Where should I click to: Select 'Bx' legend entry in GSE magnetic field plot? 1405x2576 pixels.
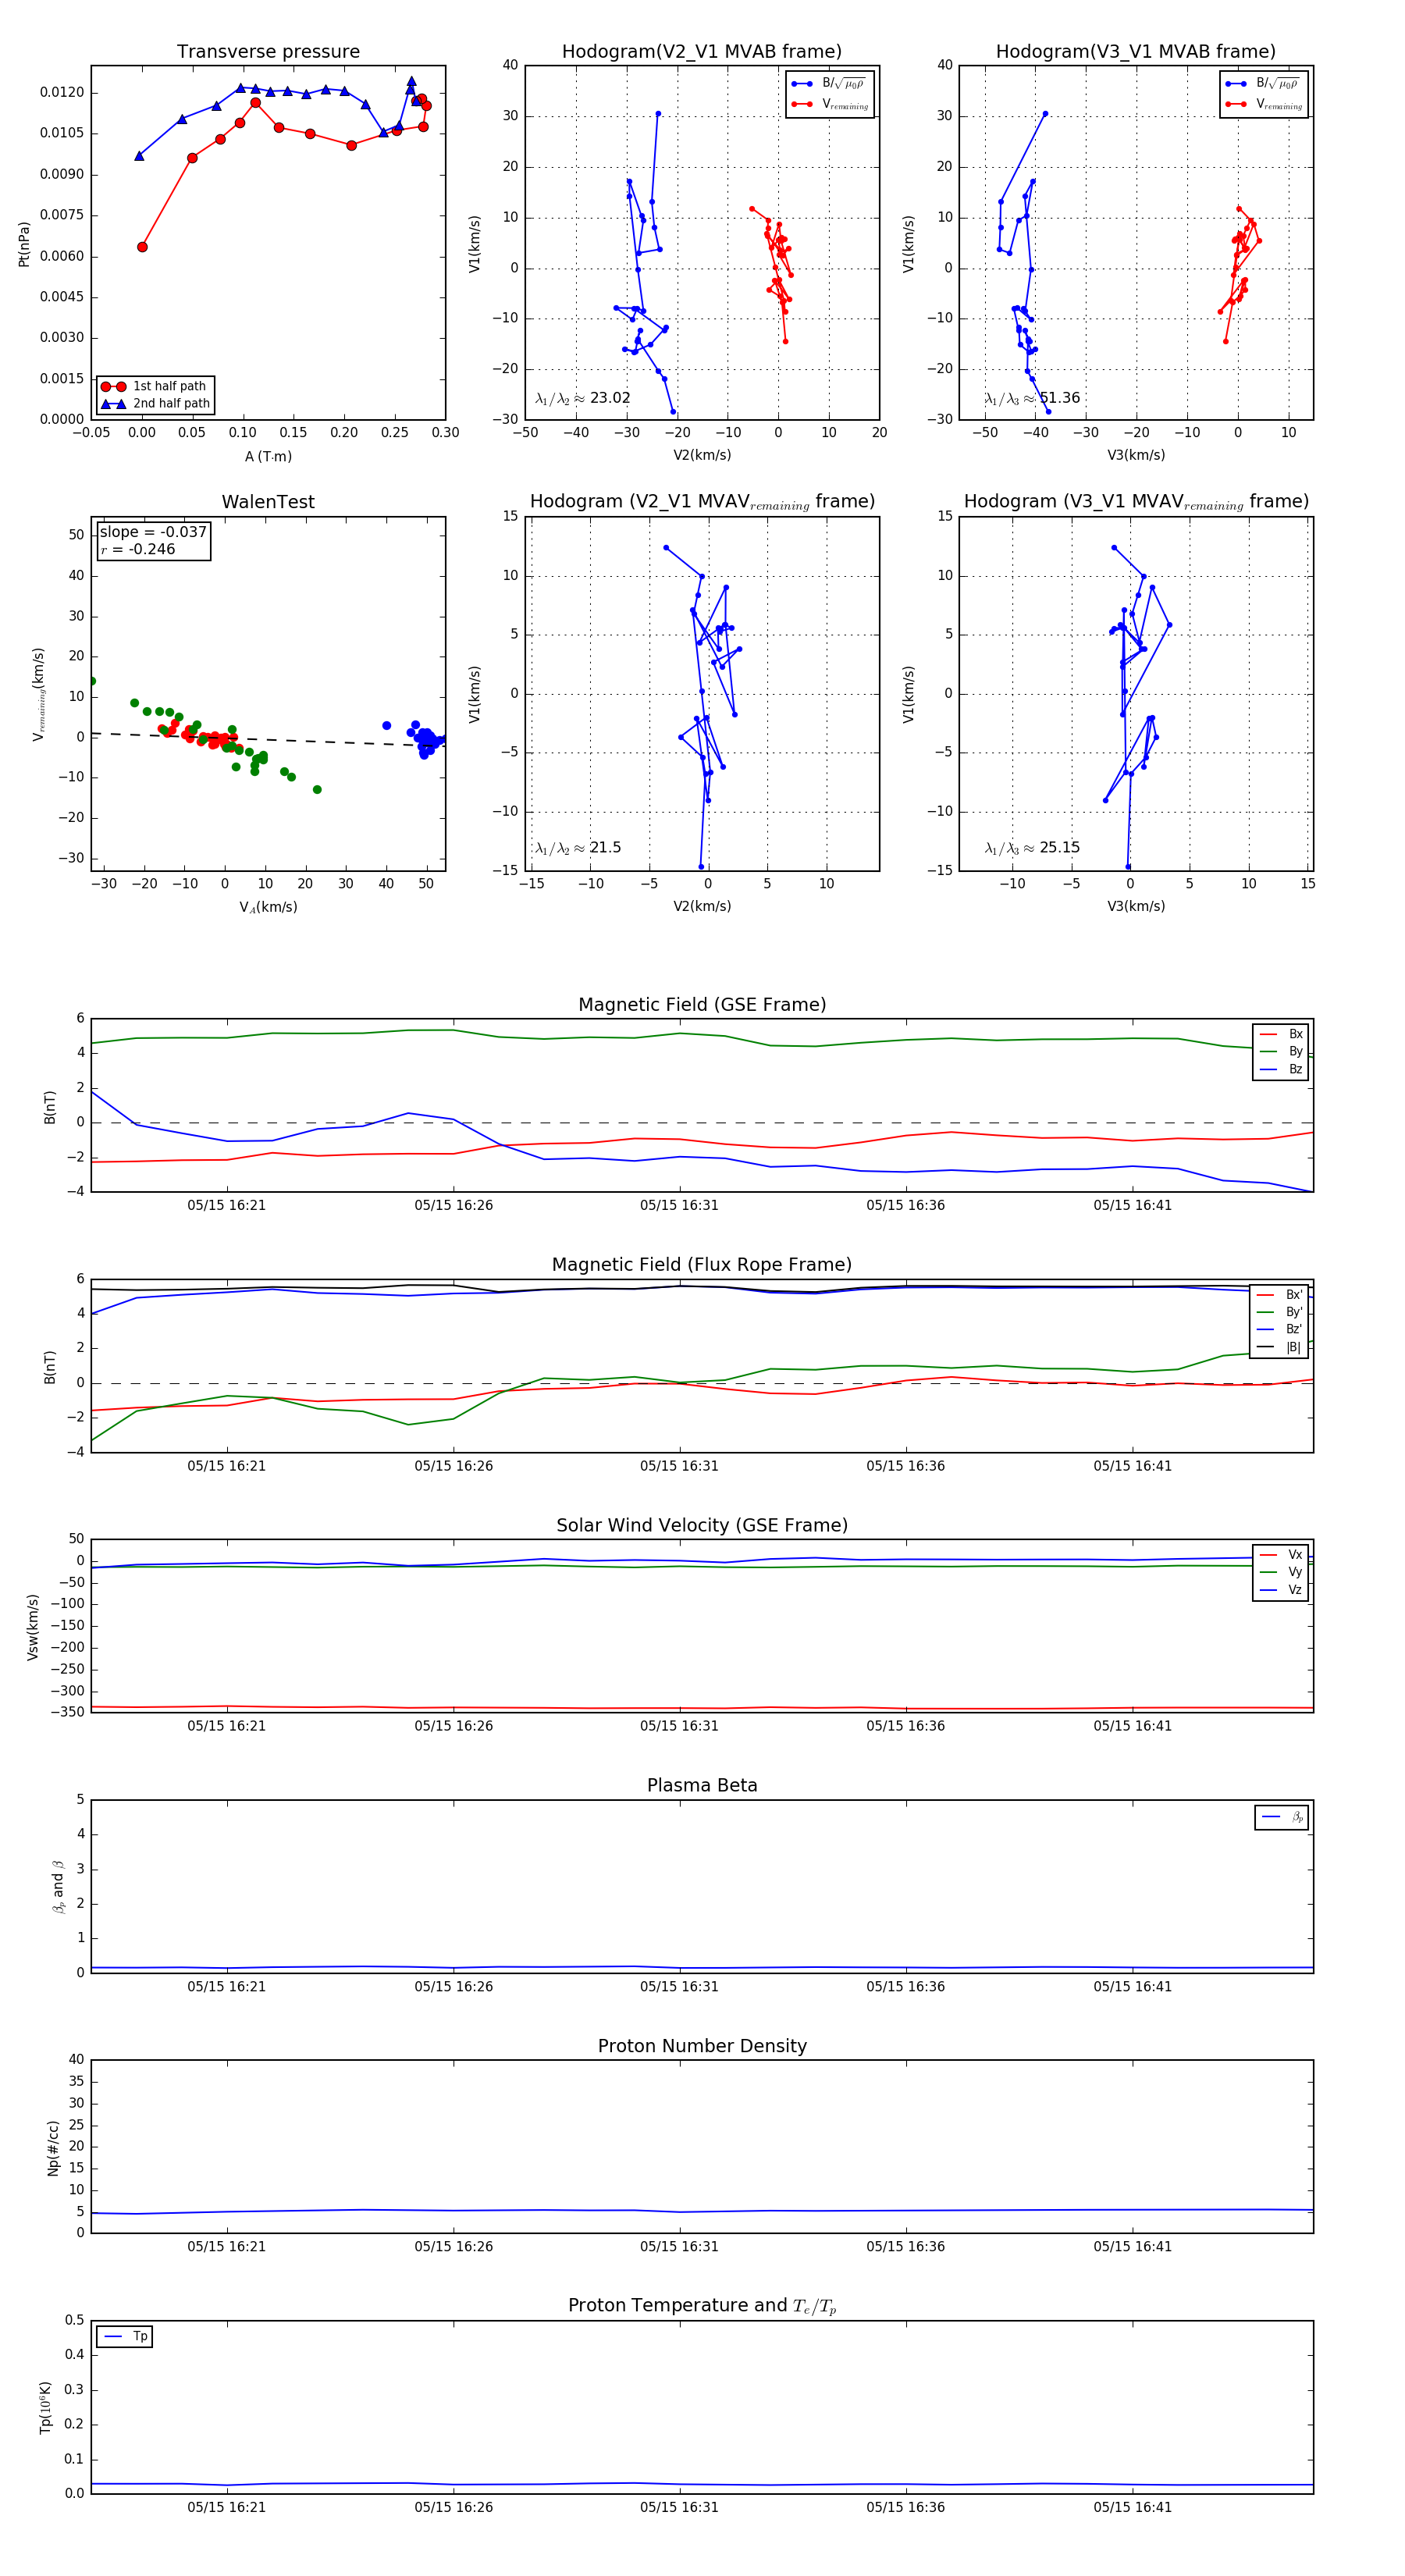[1281, 1034]
